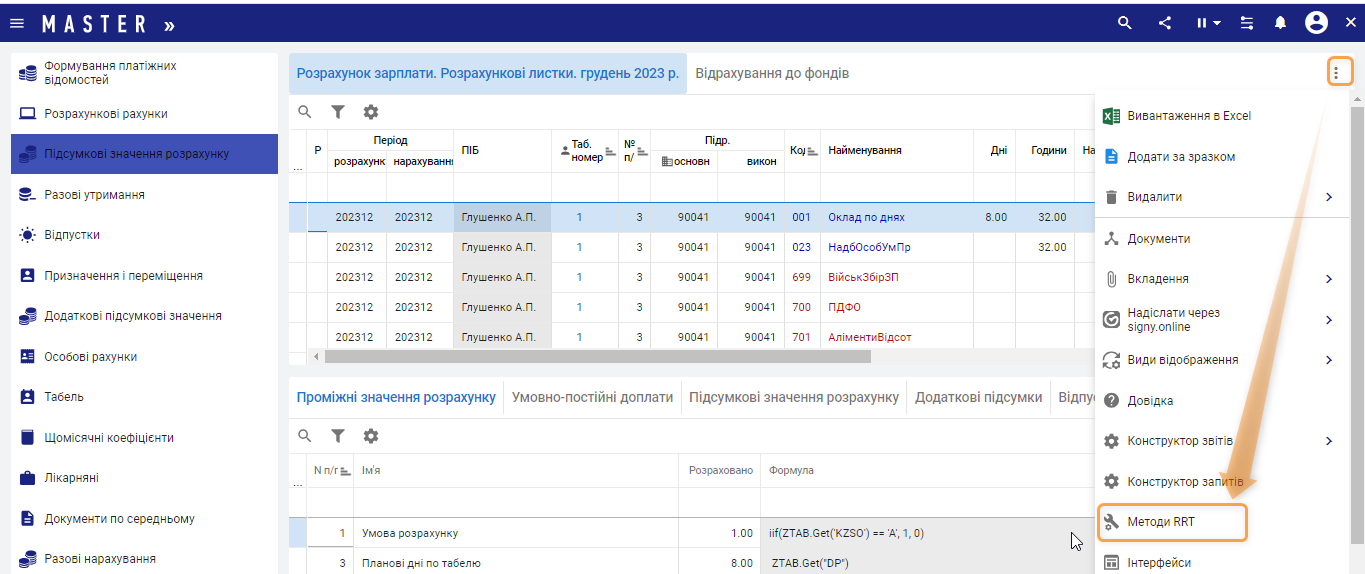Switch to Відрахування до фондів tab

click(x=772, y=74)
